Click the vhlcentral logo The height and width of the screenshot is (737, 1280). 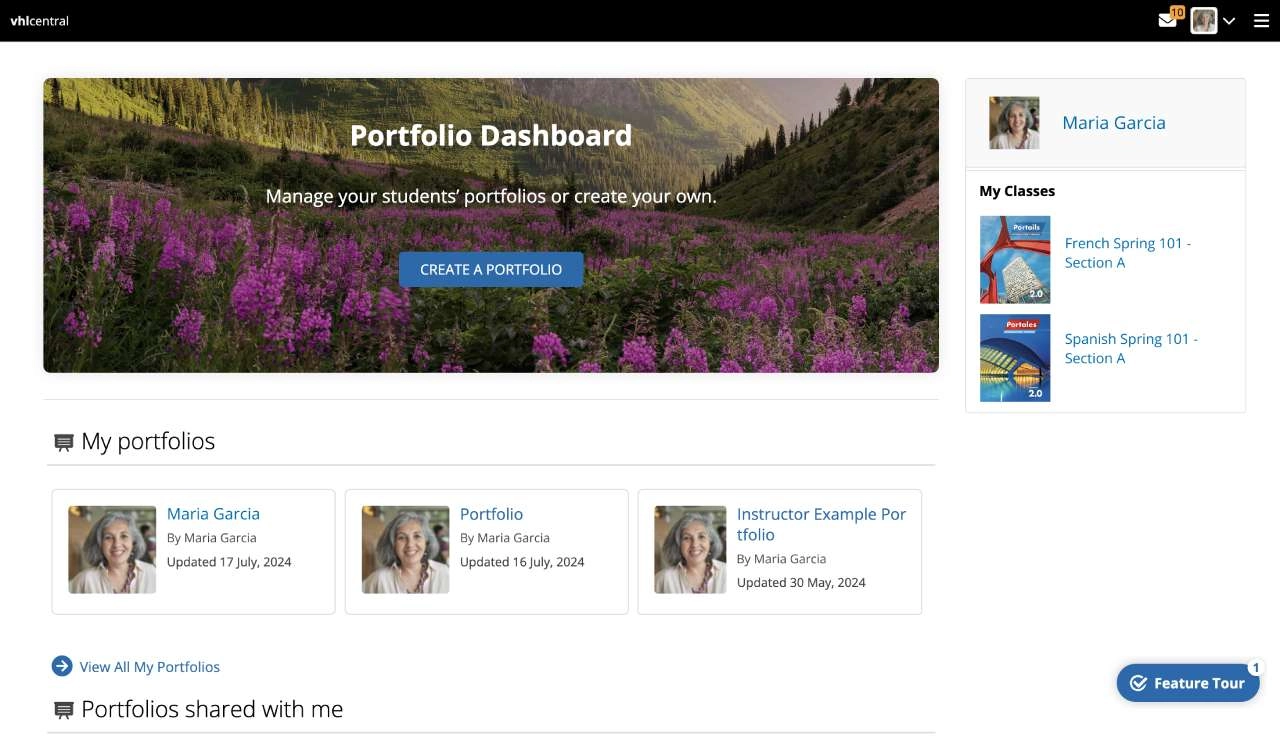click(x=40, y=20)
